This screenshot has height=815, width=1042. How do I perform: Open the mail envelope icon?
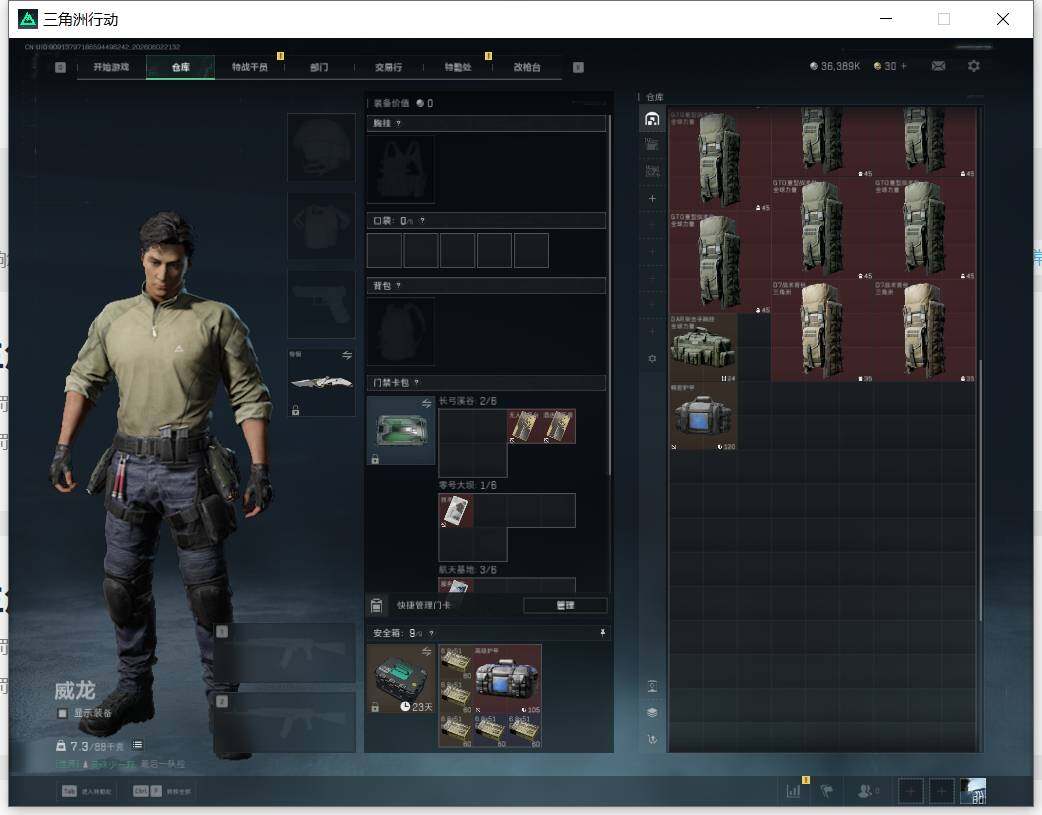tap(938, 66)
